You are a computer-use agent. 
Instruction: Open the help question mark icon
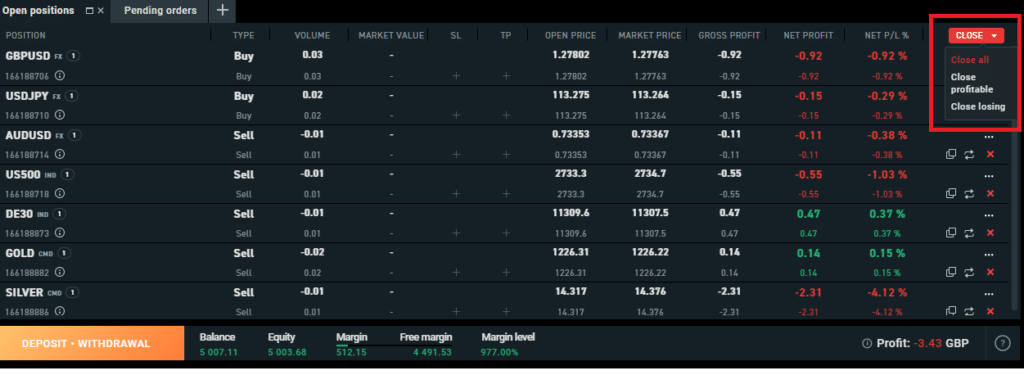point(1002,343)
